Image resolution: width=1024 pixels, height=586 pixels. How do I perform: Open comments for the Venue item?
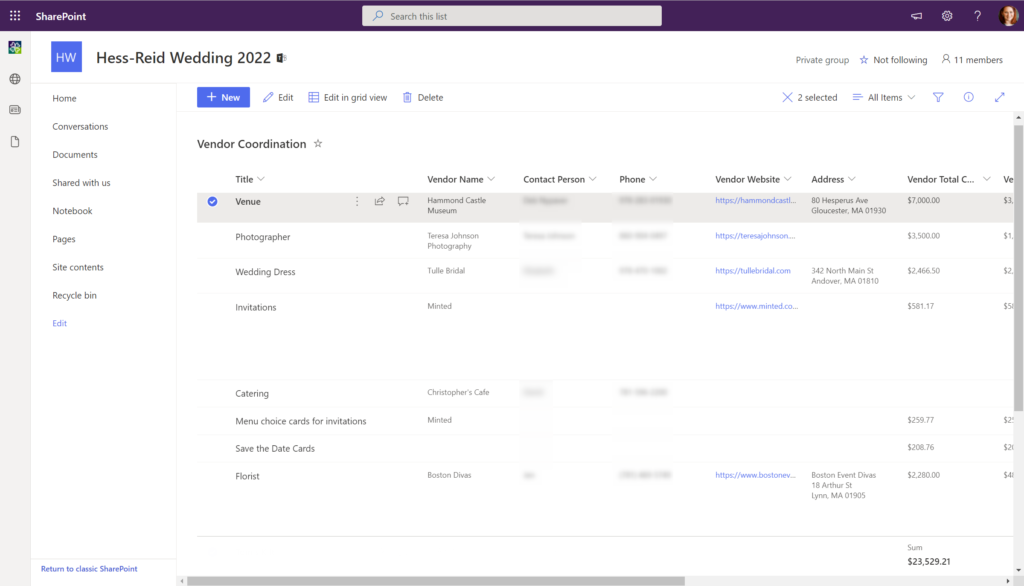pyautogui.click(x=403, y=201)
